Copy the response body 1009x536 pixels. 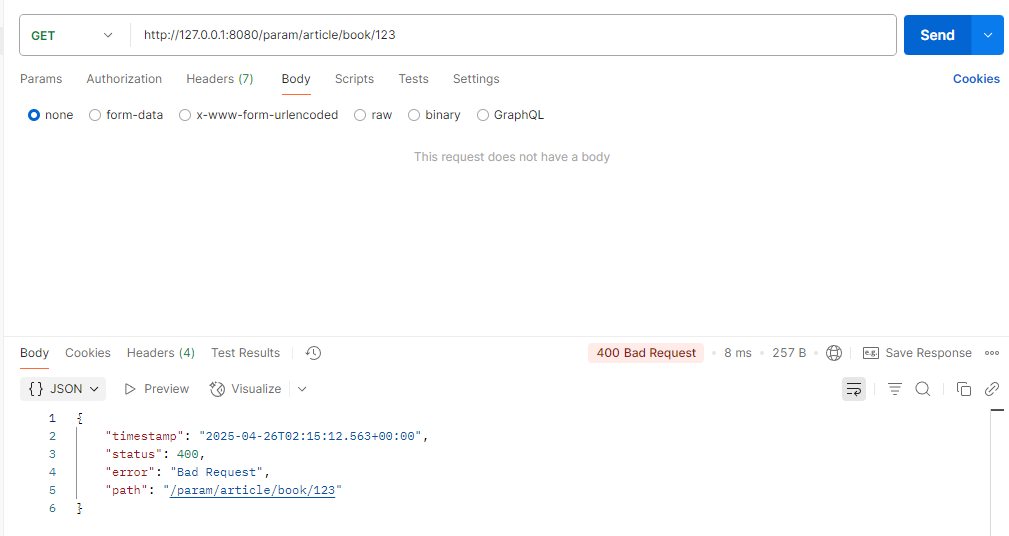[964, 389]
